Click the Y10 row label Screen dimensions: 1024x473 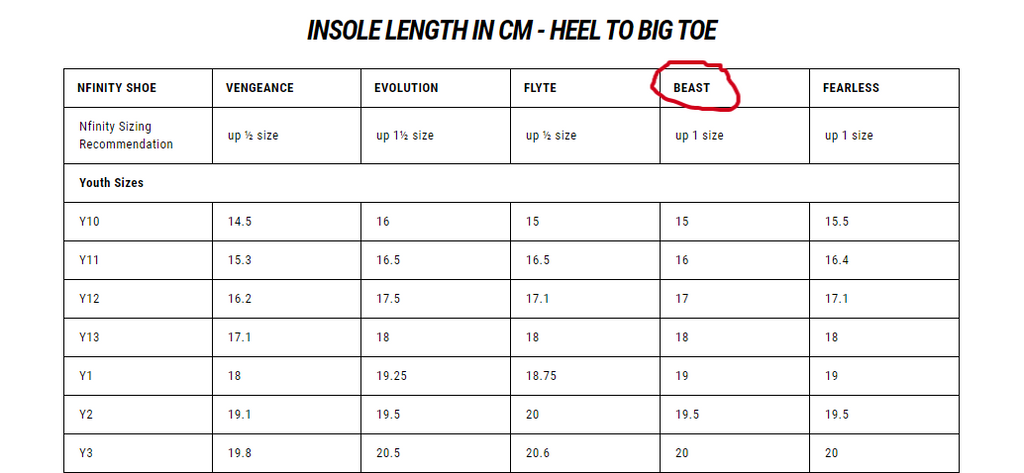[x=90, y=222]
